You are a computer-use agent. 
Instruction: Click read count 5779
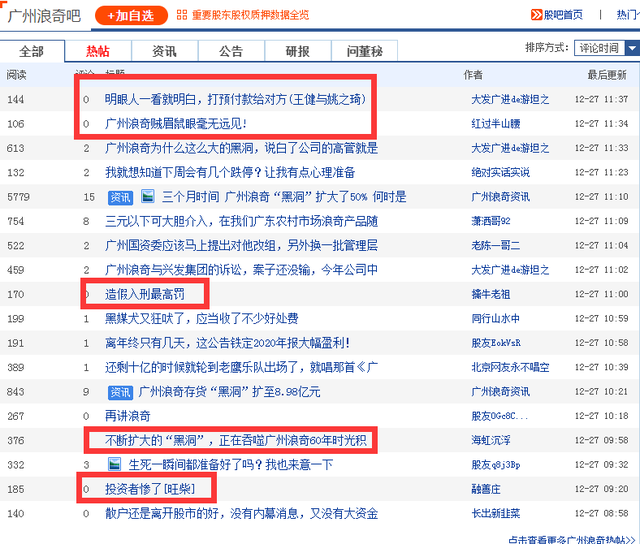pos(18,197)
